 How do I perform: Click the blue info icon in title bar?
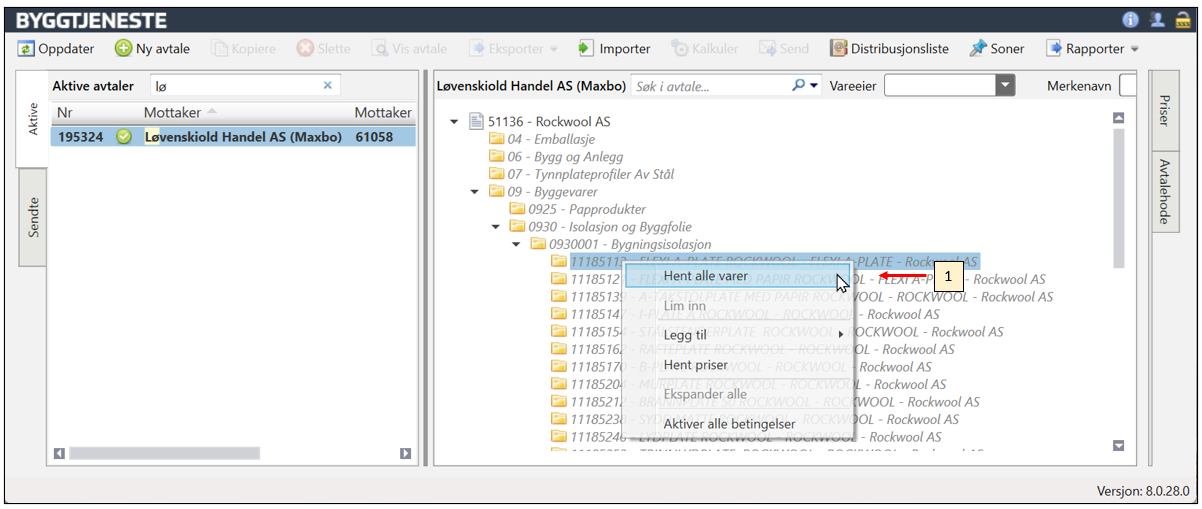click(x=1131, y=20)
